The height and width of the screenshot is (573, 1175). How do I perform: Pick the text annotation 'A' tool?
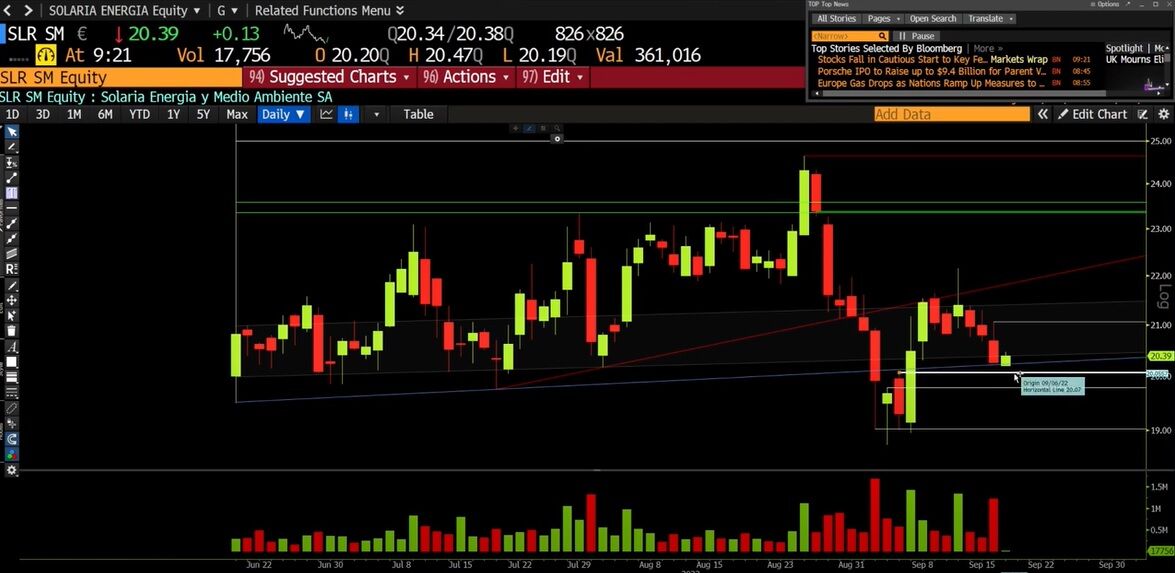coord(12,348)
